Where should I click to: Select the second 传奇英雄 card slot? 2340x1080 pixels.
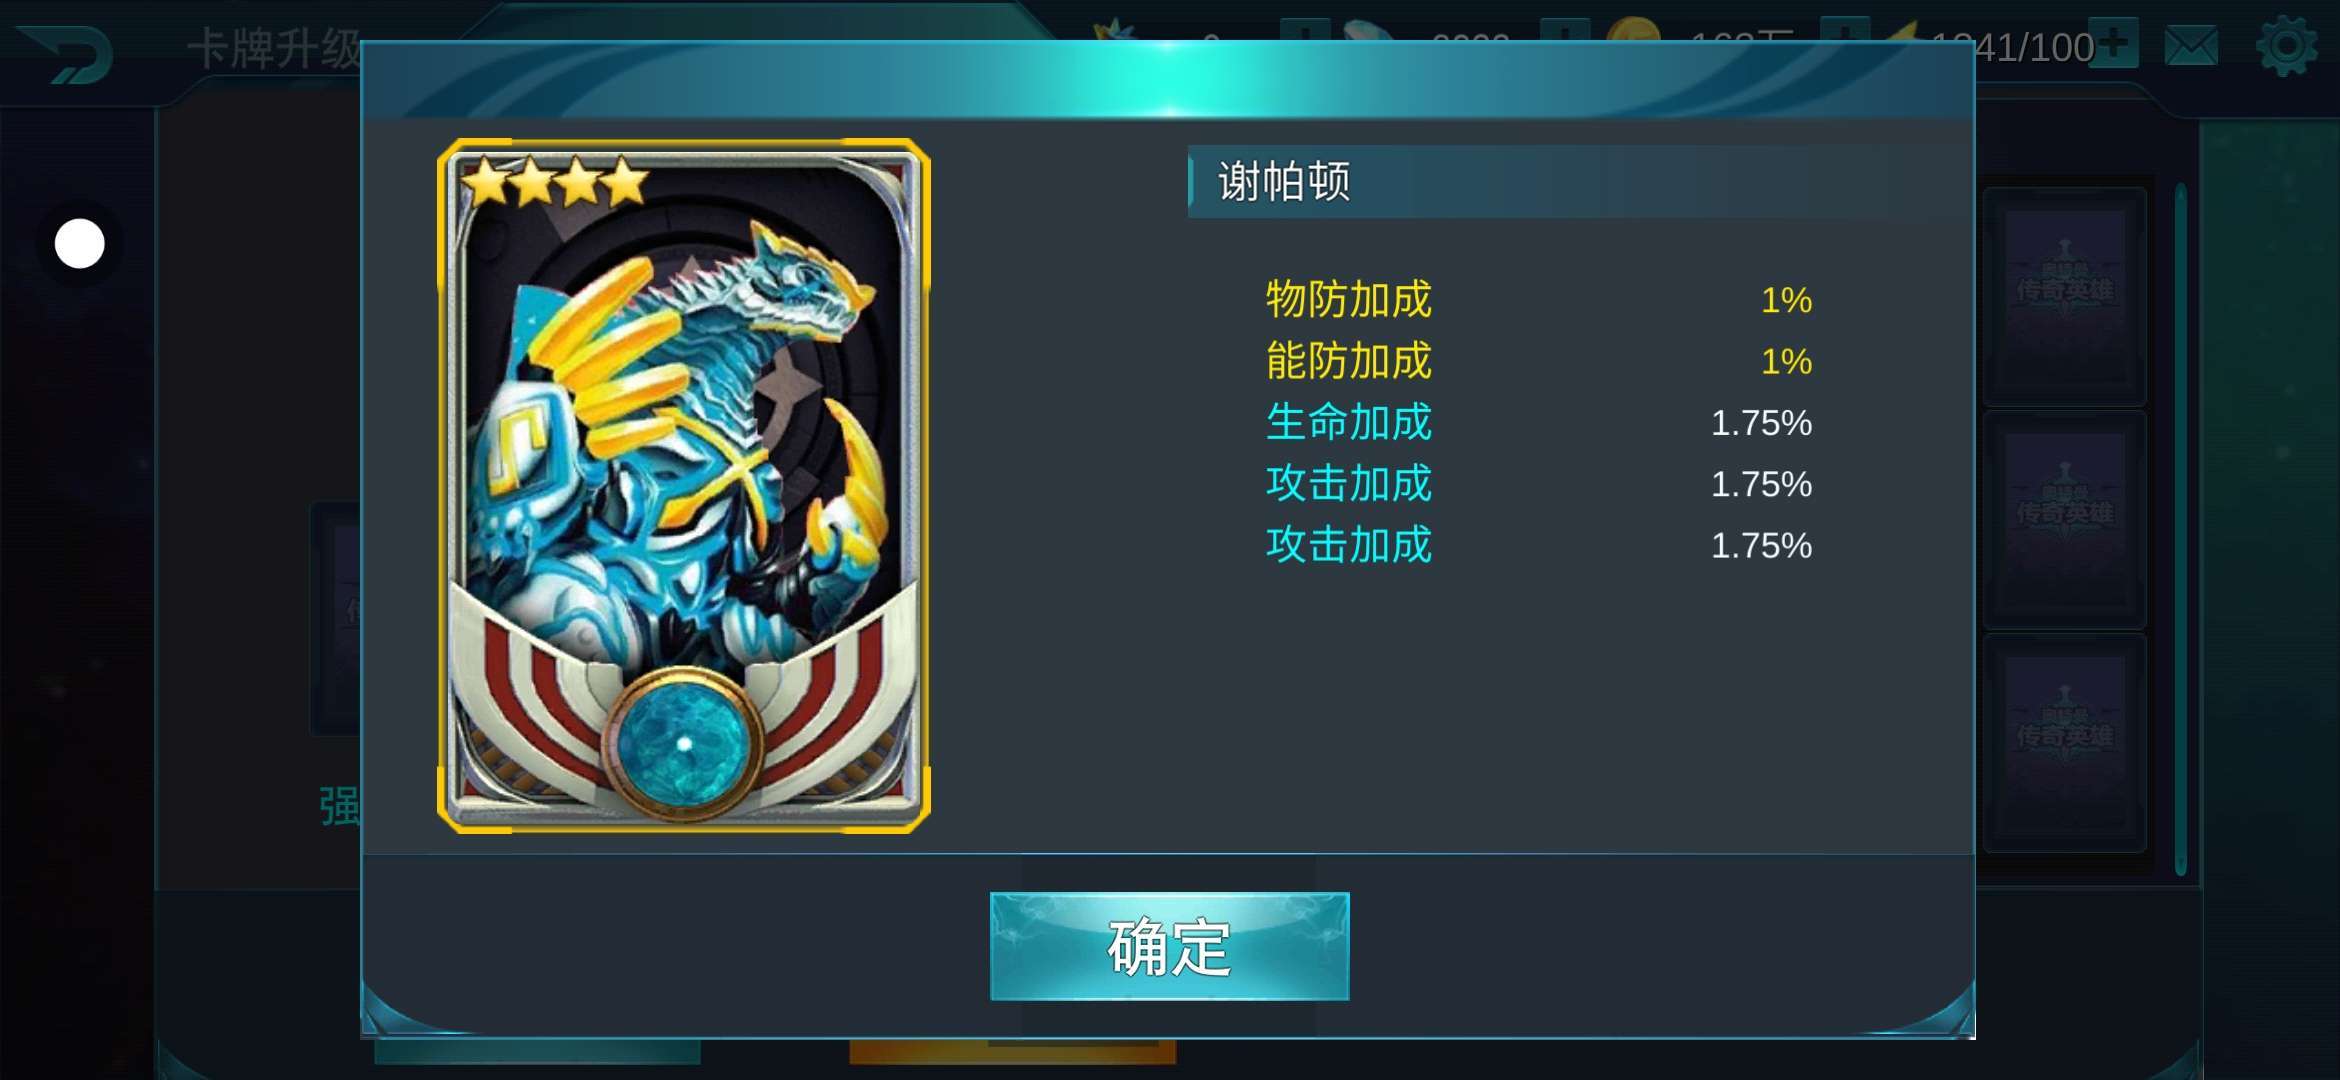[x=2064, y=518]
